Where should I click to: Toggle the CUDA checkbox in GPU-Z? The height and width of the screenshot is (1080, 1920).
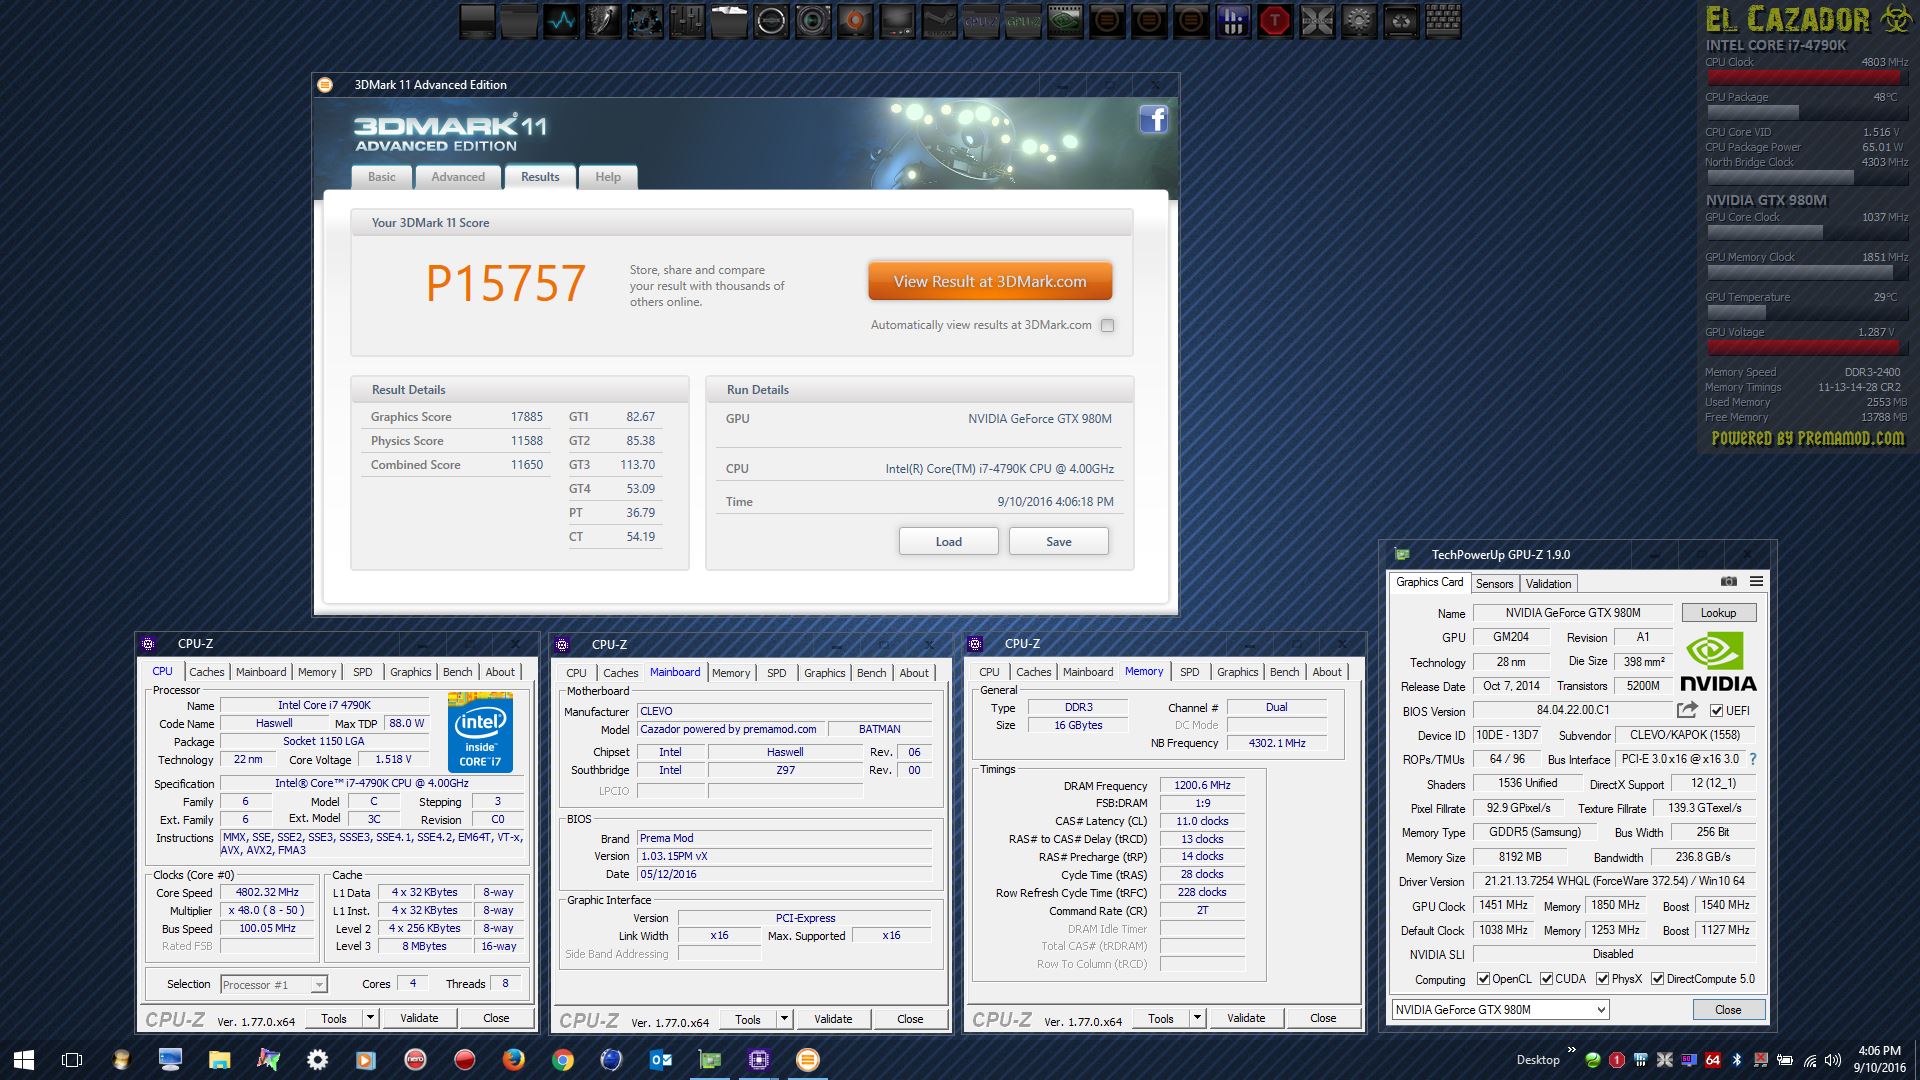click(1546, 979)
